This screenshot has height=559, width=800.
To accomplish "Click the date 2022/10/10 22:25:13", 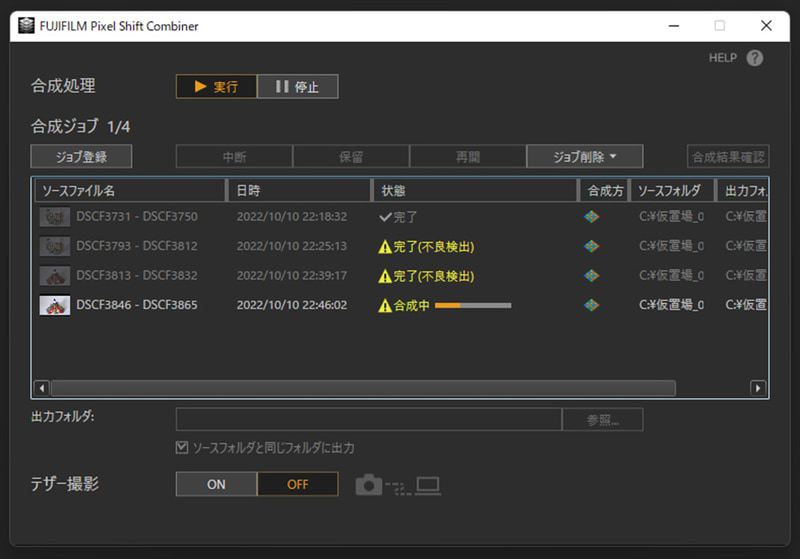I will coord(292,246).
